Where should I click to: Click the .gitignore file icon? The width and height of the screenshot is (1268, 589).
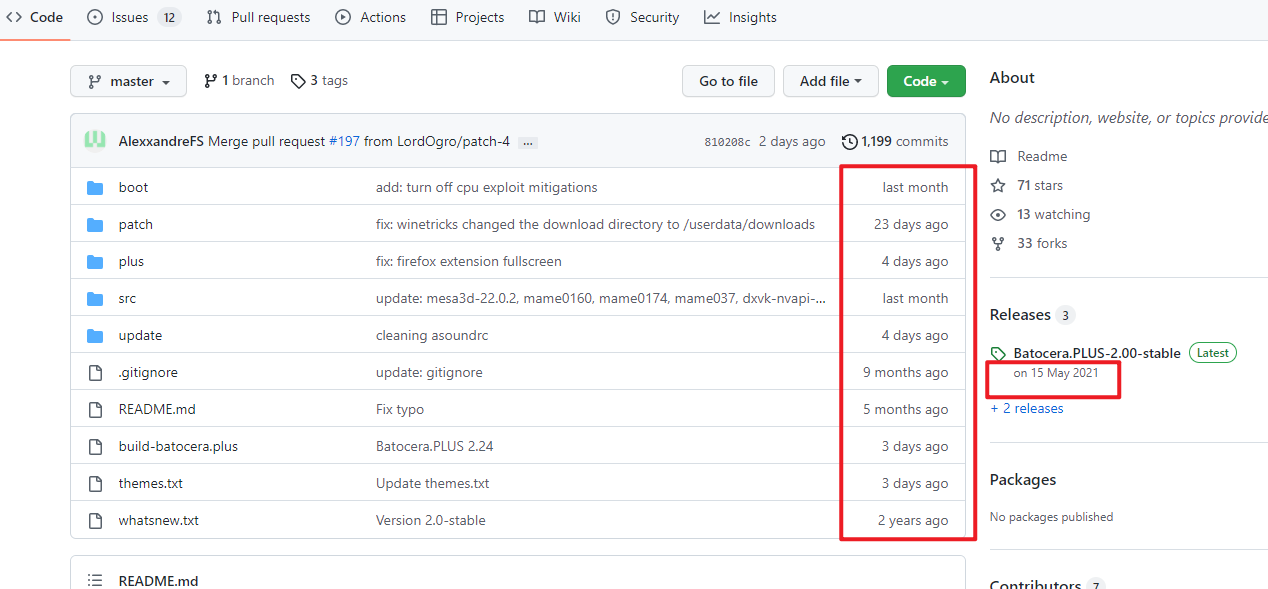pyautogui.click(x=95, y=373)
